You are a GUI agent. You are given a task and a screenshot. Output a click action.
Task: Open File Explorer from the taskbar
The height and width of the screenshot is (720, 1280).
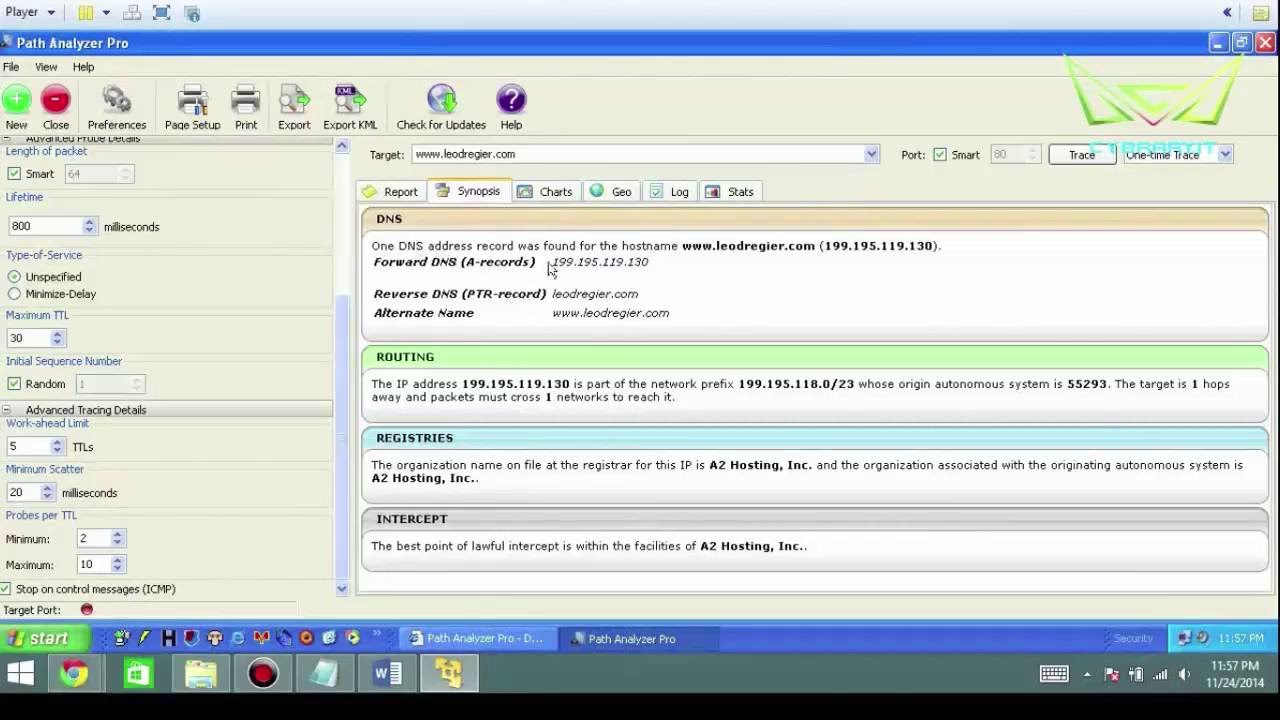point(200,674)
